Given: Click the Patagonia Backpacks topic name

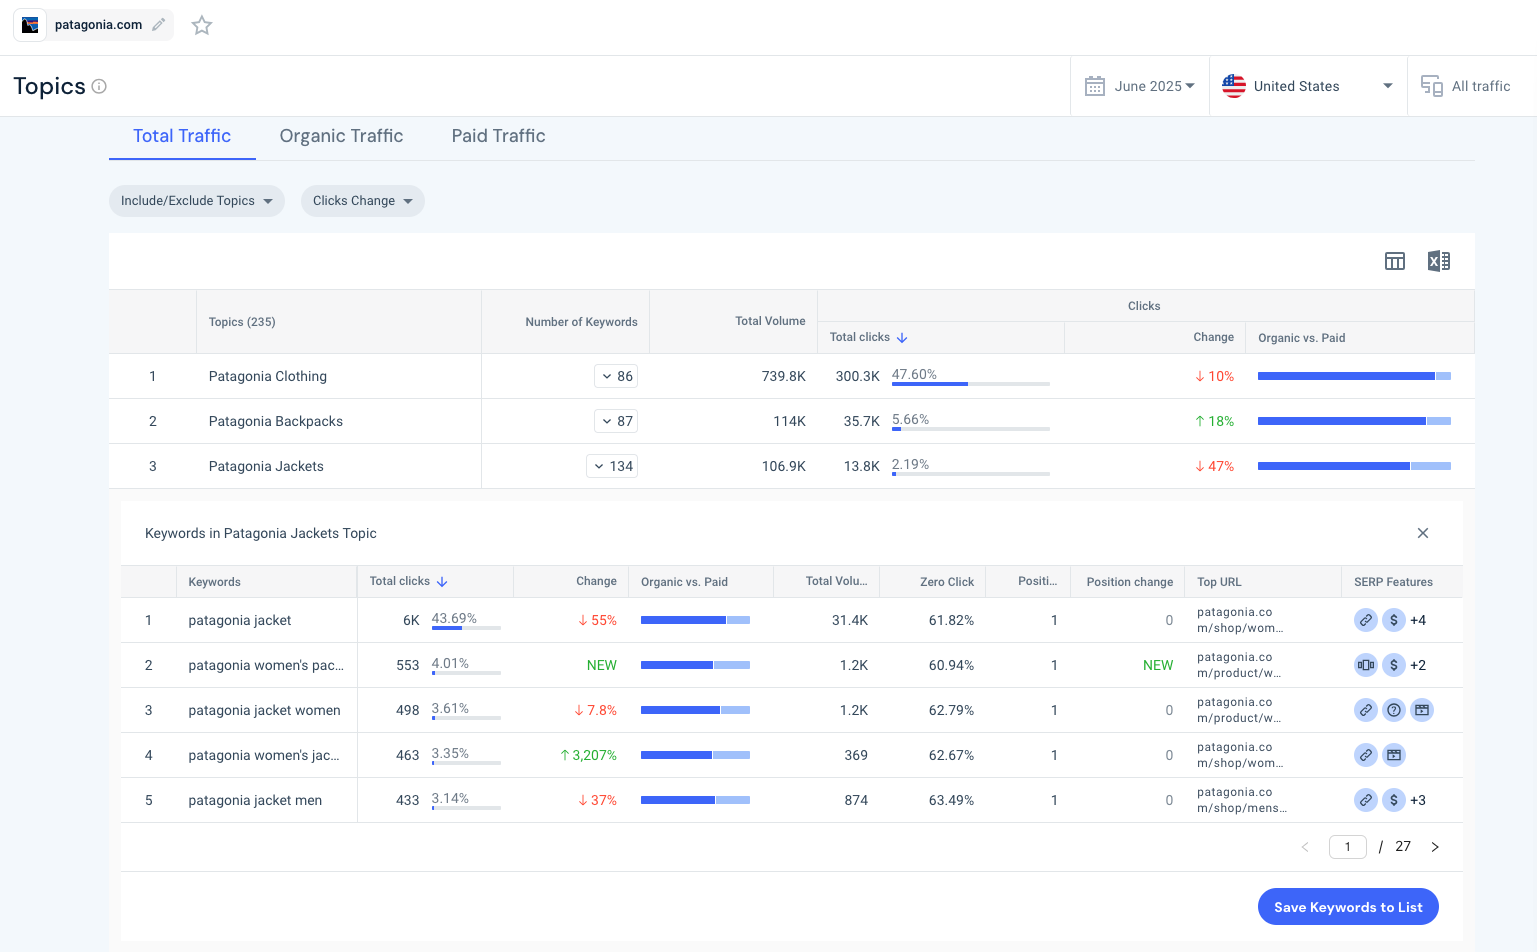Looking at the screenshot, I should [276, 421].
